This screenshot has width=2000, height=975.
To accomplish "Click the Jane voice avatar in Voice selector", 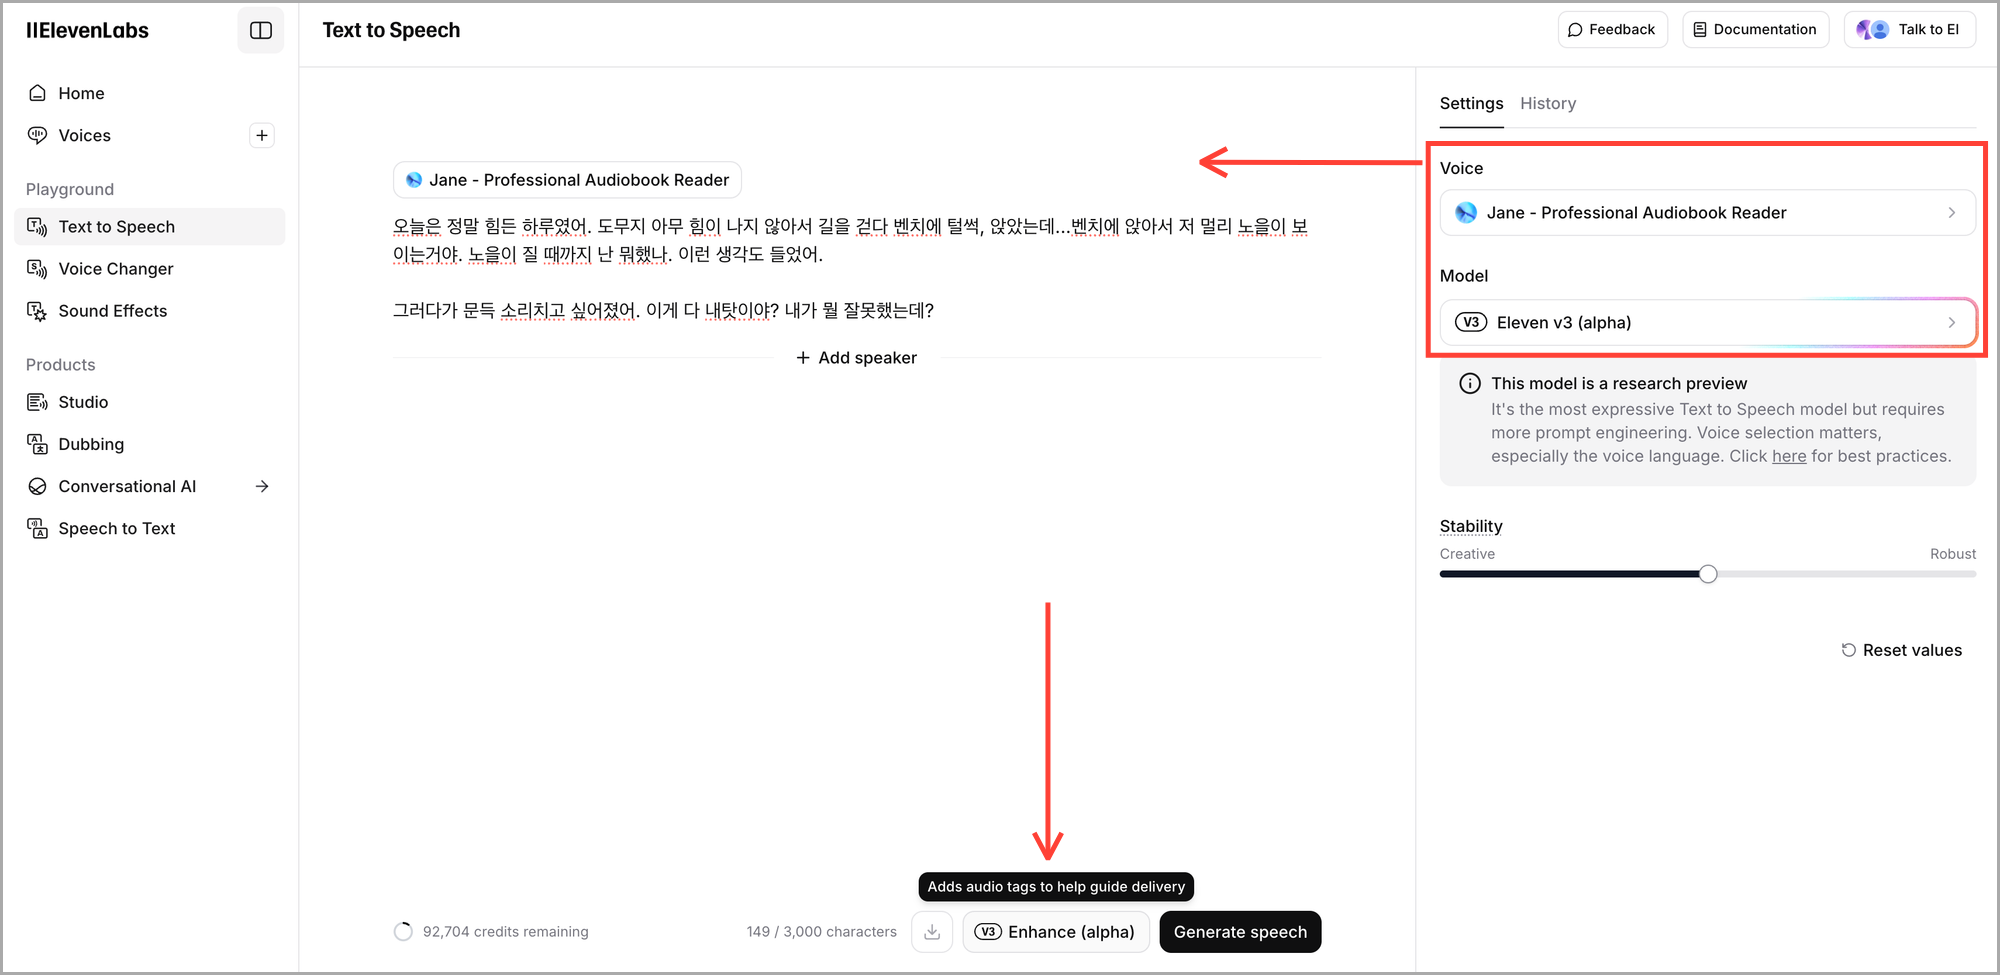I will coord(1466,212).
